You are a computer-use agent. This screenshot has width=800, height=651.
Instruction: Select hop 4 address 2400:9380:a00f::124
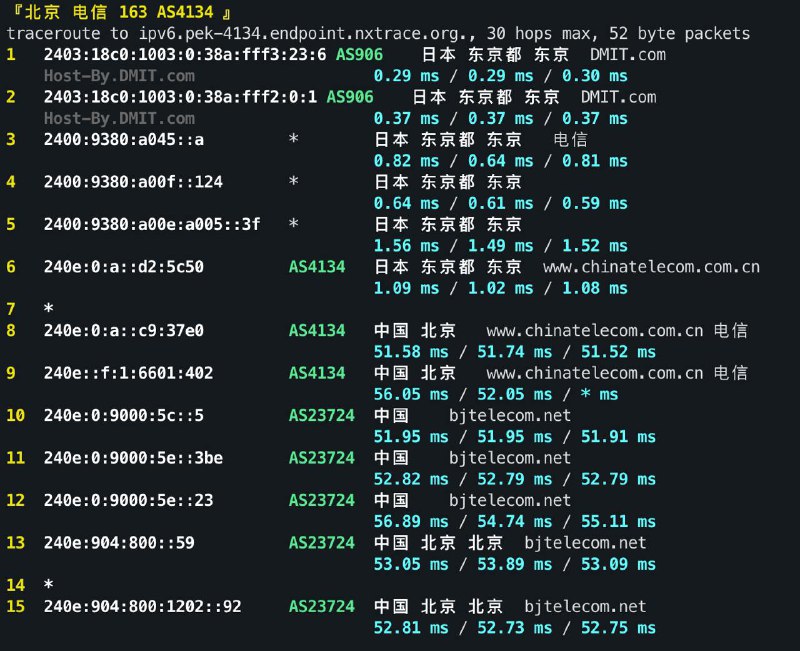(x=133, y=182)
